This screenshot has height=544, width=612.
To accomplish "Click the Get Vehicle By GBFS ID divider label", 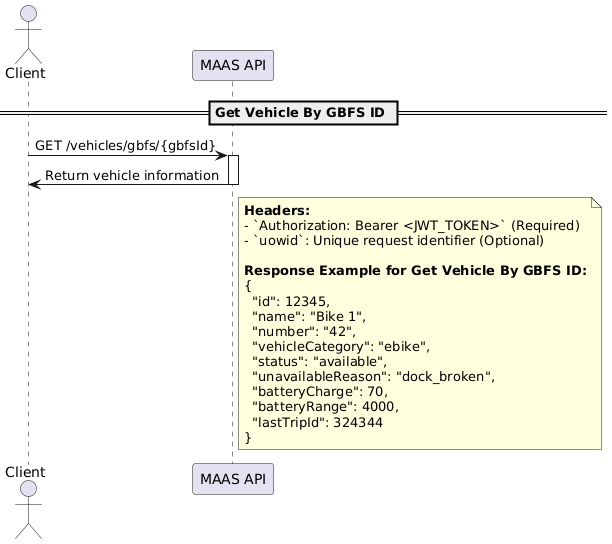I will (303, 113).
